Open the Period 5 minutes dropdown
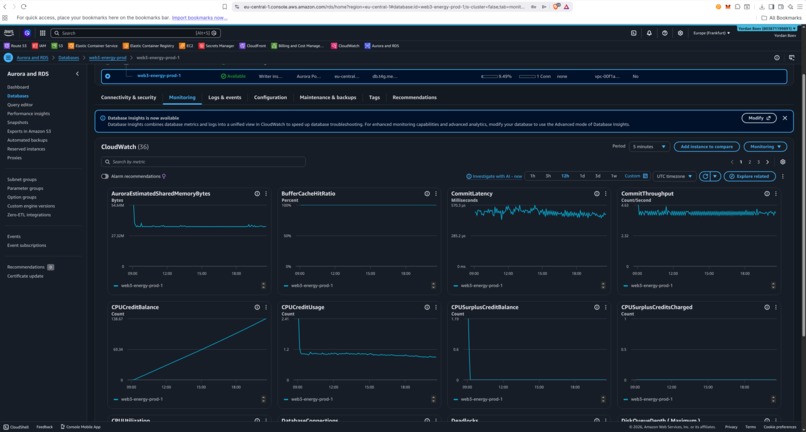Viewport: 806px width, 432px height. 649,147
